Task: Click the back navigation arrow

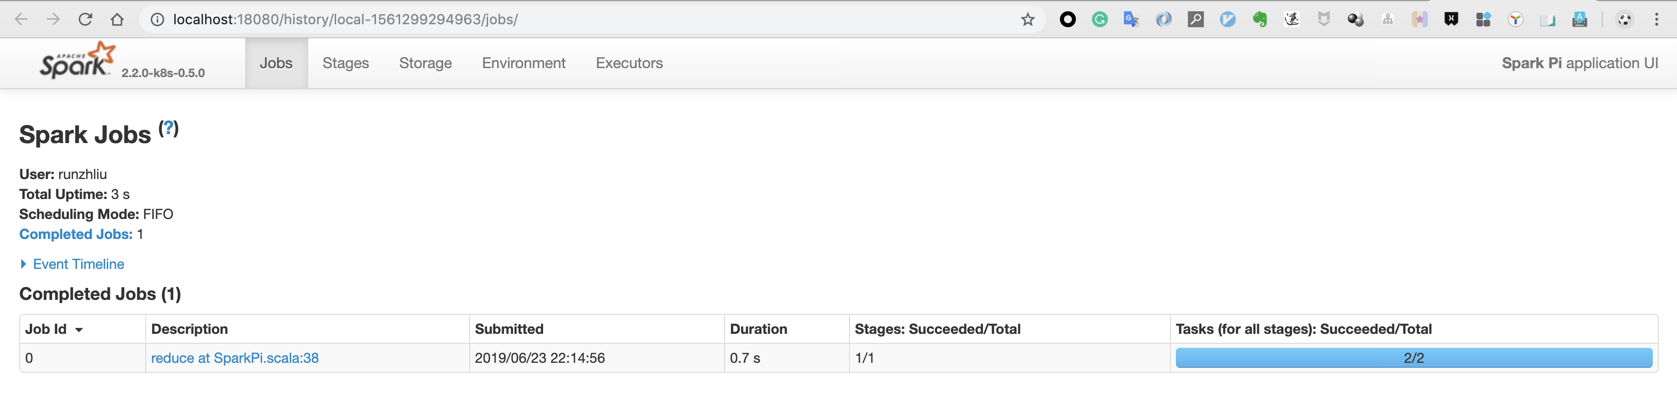Action: pos(21,19)
